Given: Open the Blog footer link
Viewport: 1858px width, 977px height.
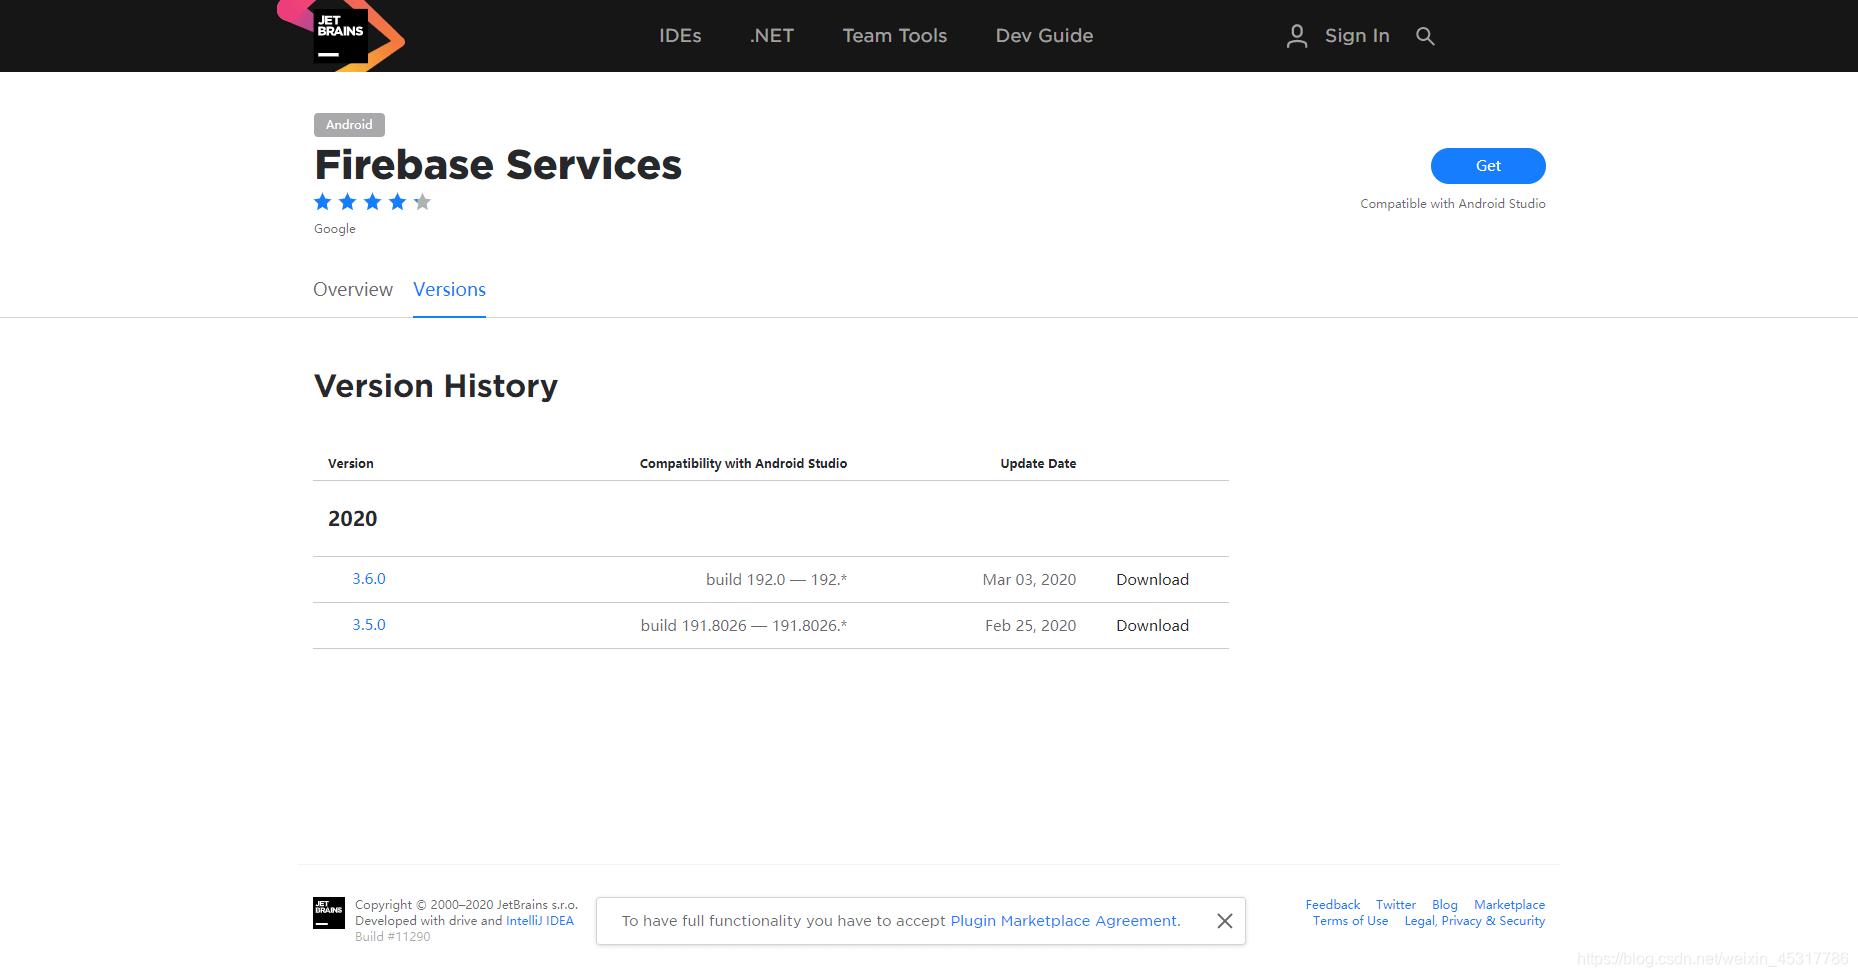Looking at the screenshot, I should coord(1445,905).
